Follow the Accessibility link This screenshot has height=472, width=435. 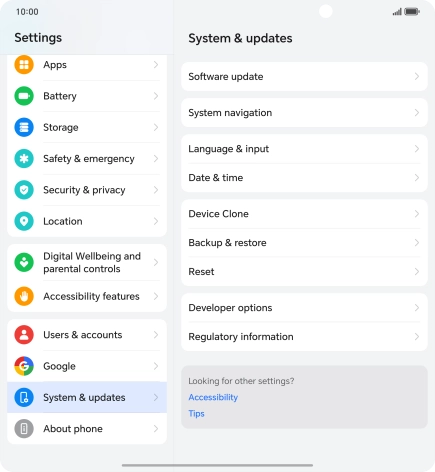pos(213,397)
